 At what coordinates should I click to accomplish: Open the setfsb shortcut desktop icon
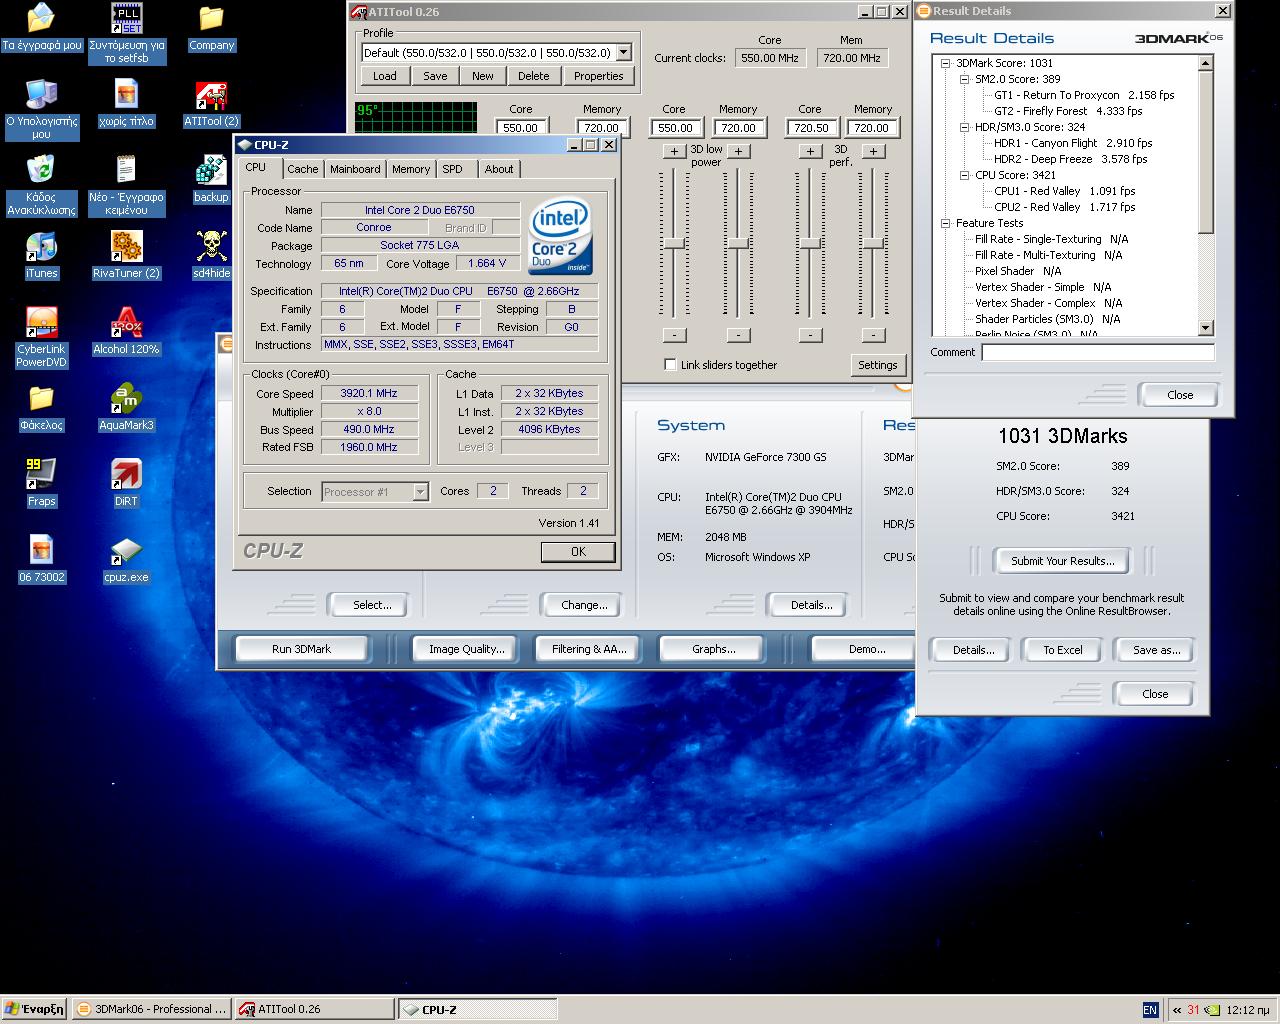(126, 33)
